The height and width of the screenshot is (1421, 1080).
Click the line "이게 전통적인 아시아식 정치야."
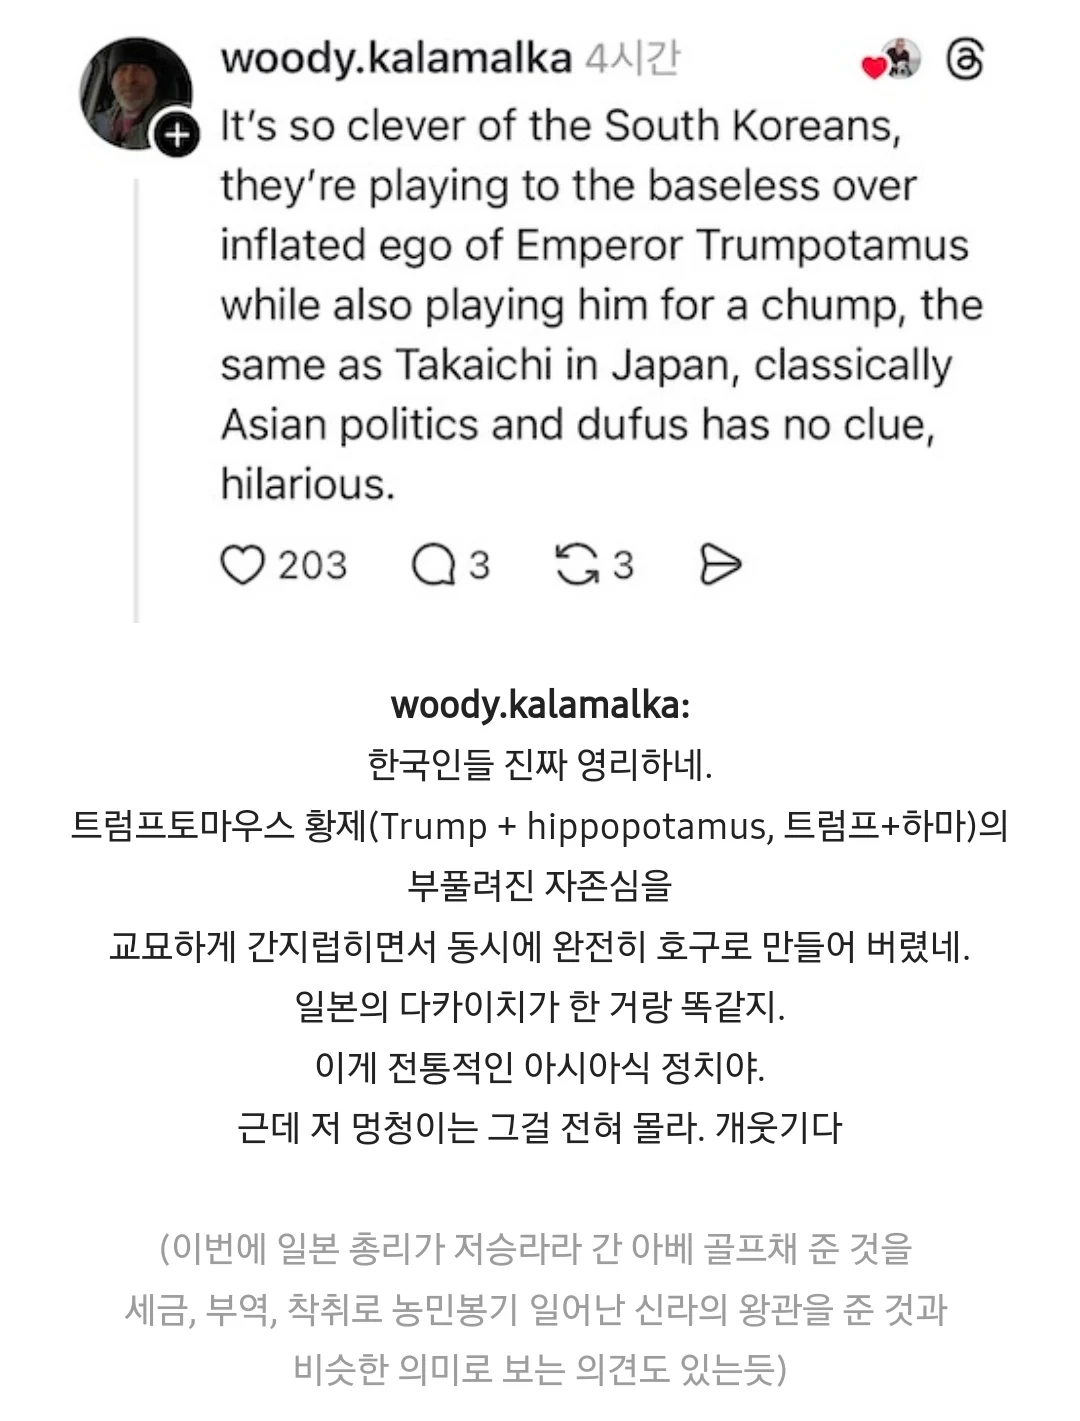(540, 1067)
